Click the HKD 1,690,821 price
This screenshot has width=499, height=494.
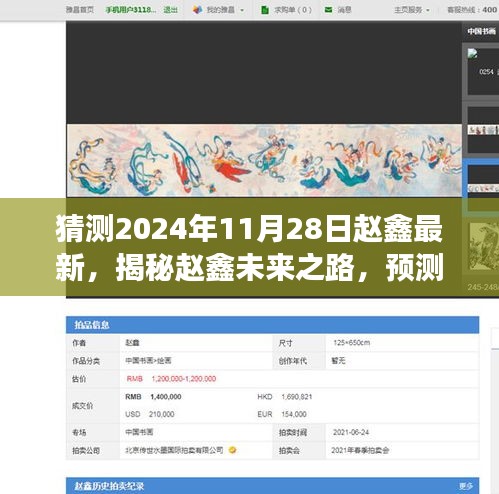(285, 397)
